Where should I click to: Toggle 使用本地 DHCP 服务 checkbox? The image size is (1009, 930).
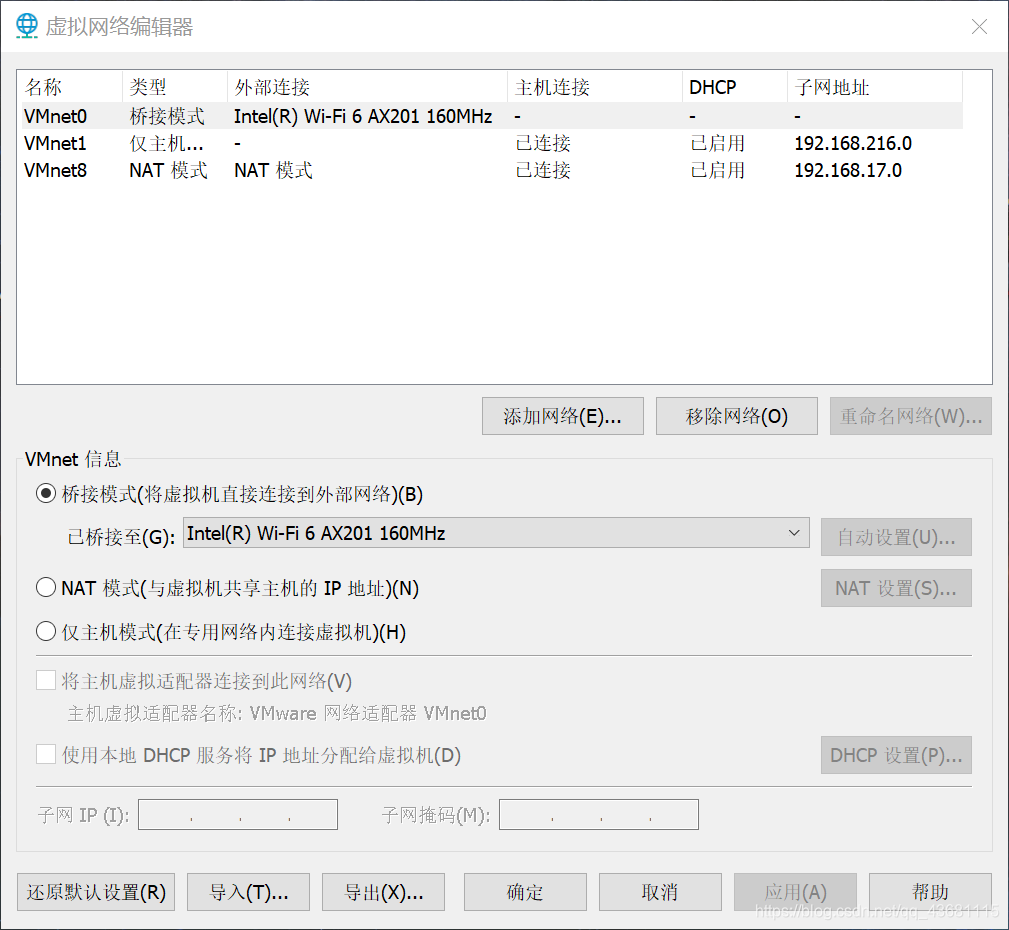[46, 754]
